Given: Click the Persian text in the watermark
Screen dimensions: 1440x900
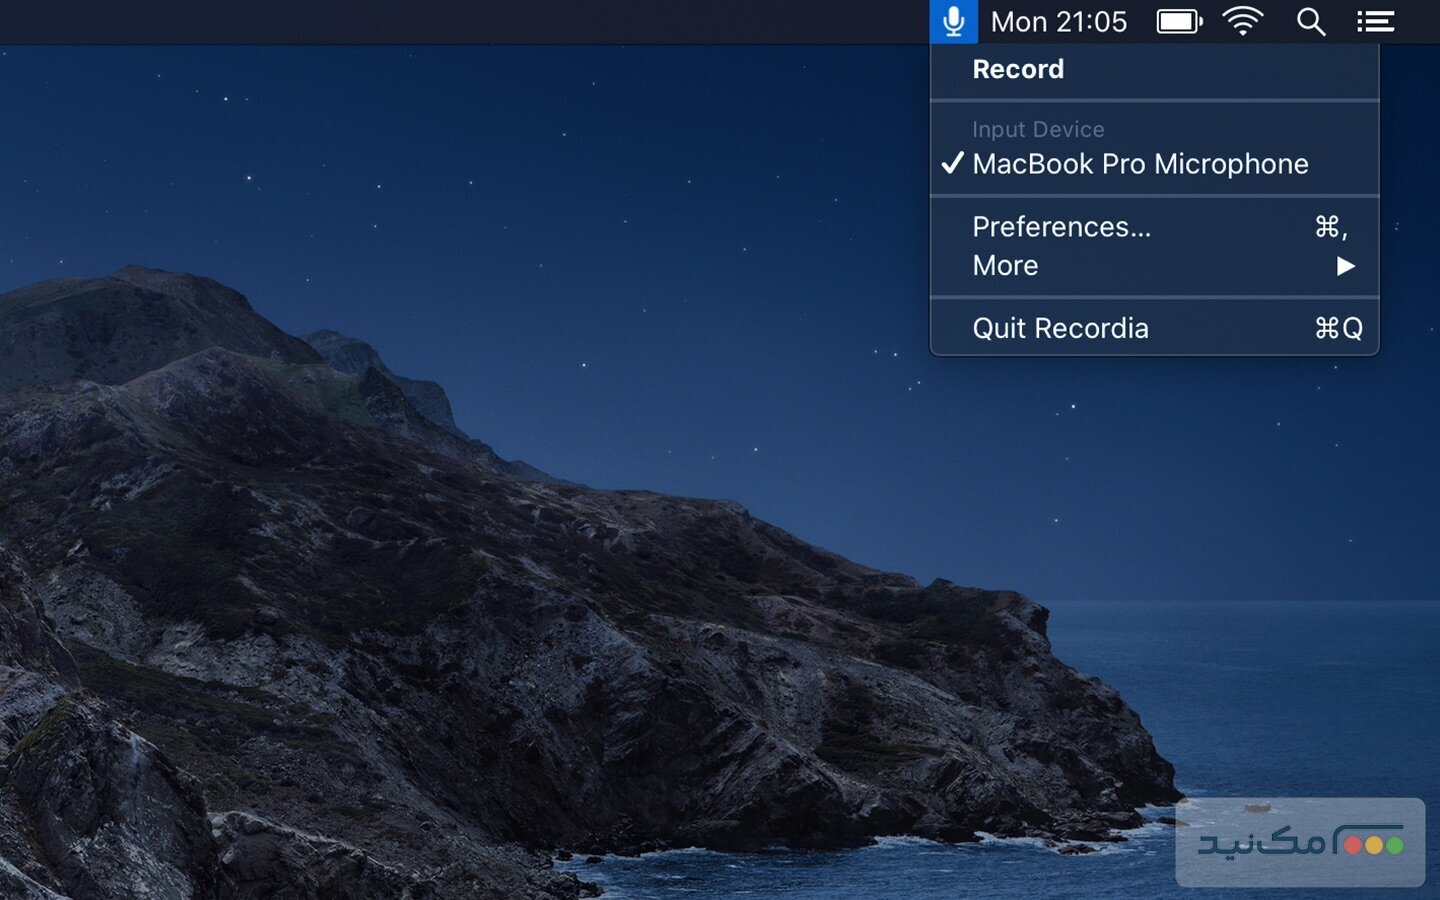Looking at the screenshot, I should (x=1262, y=843).
